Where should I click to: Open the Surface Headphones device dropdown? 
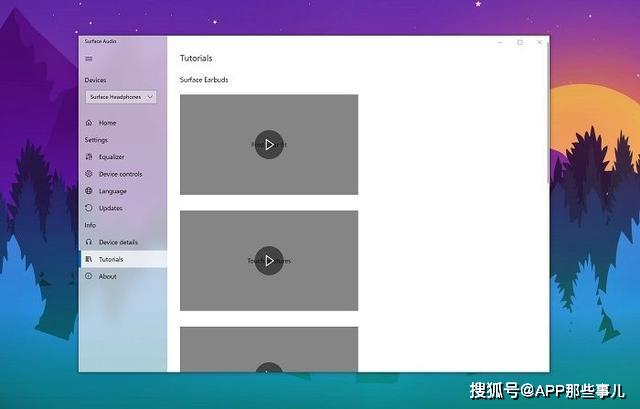click(x=121, y=97)
